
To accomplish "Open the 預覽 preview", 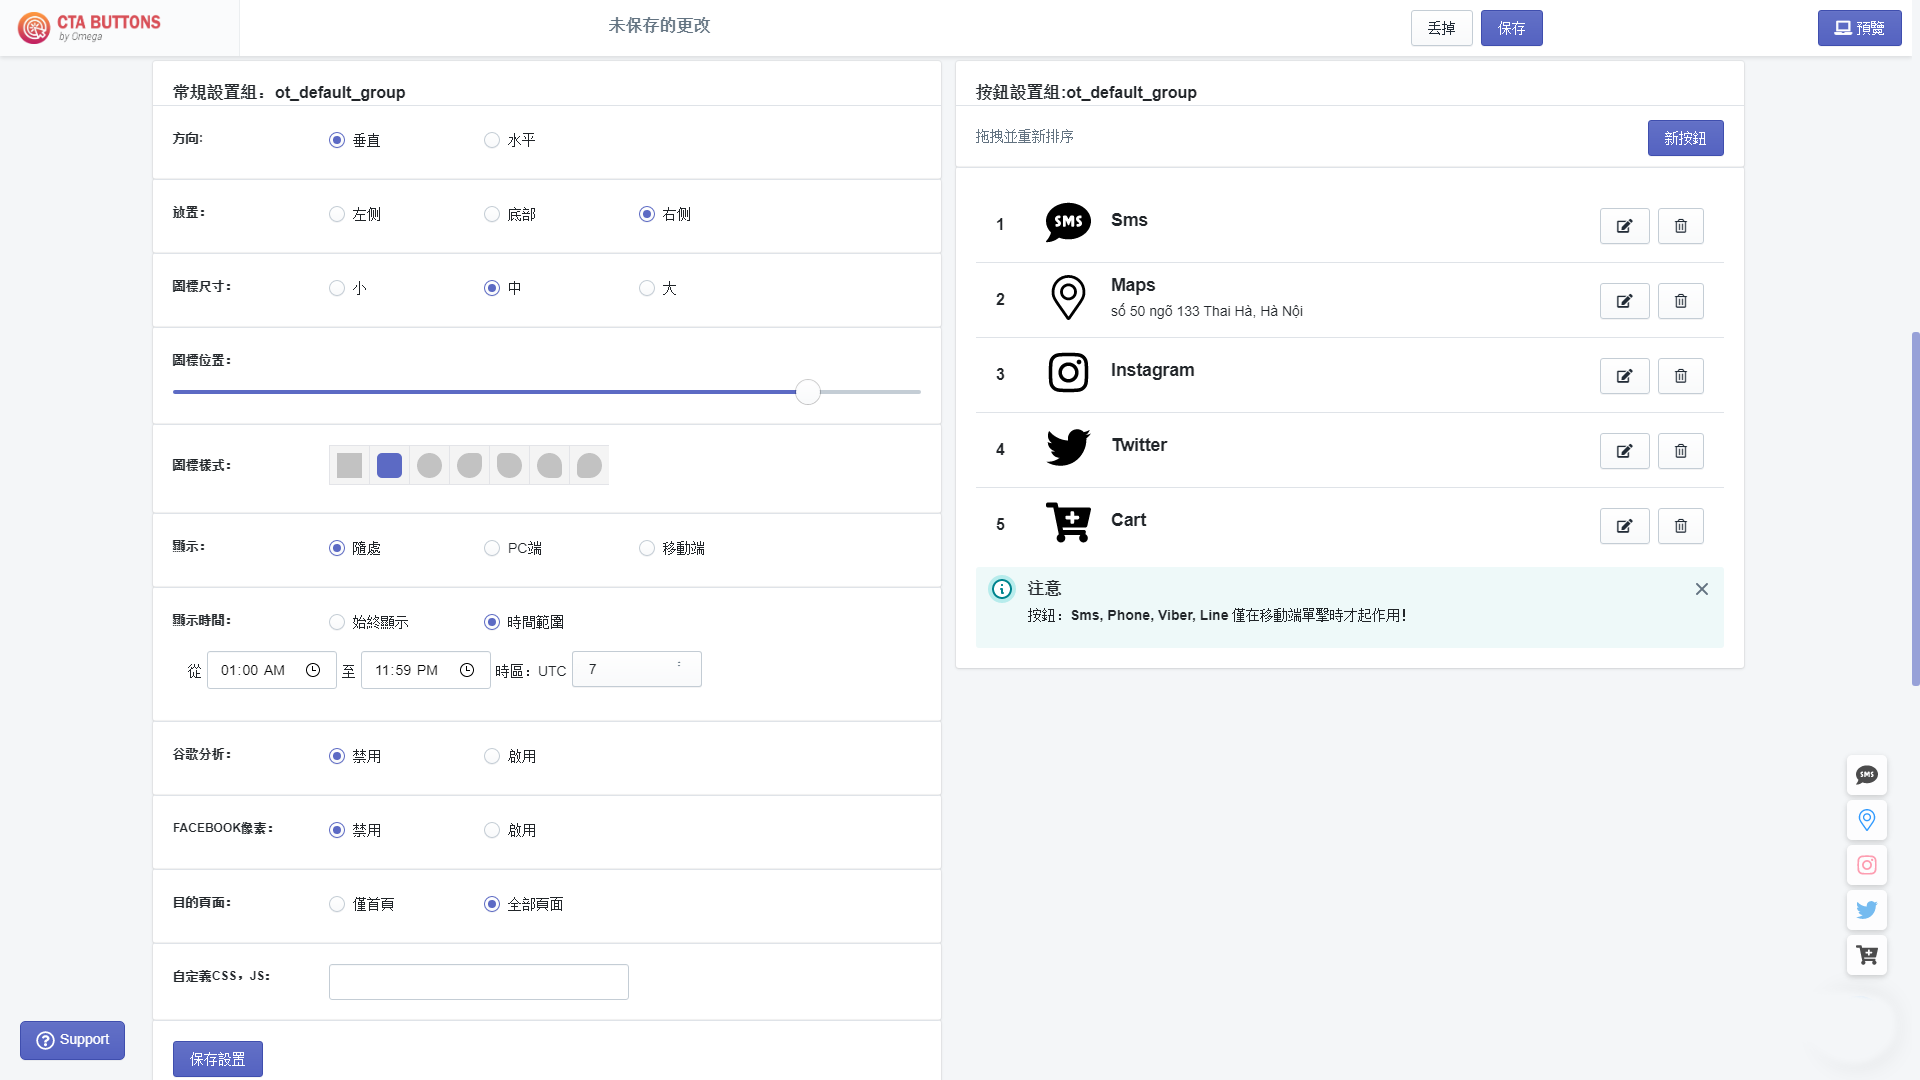I will [x=1859, y=28].
